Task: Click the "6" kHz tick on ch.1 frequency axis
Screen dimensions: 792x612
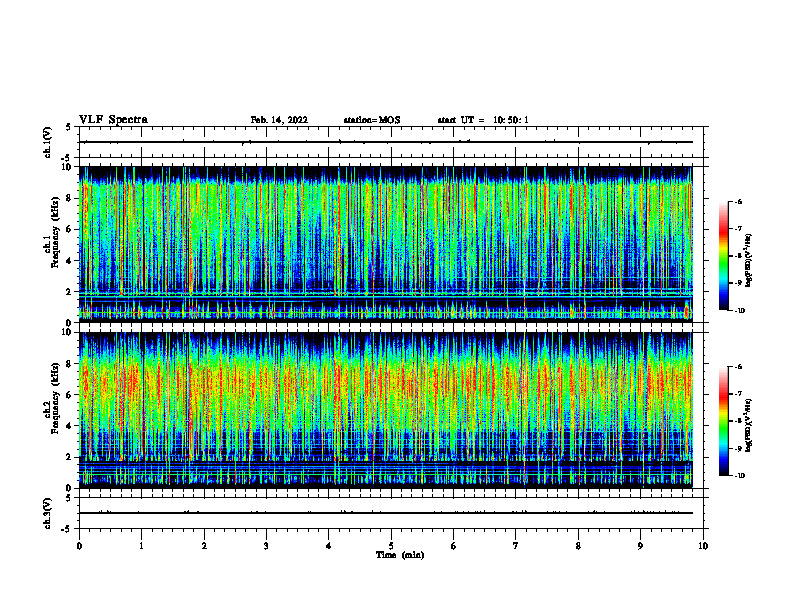Action: [70, 229]
